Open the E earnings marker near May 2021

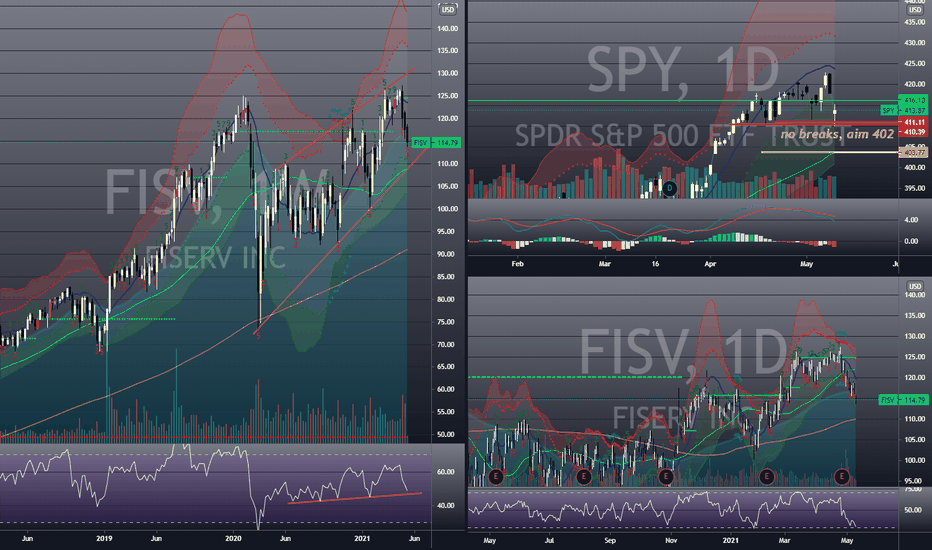coord(842,476)
